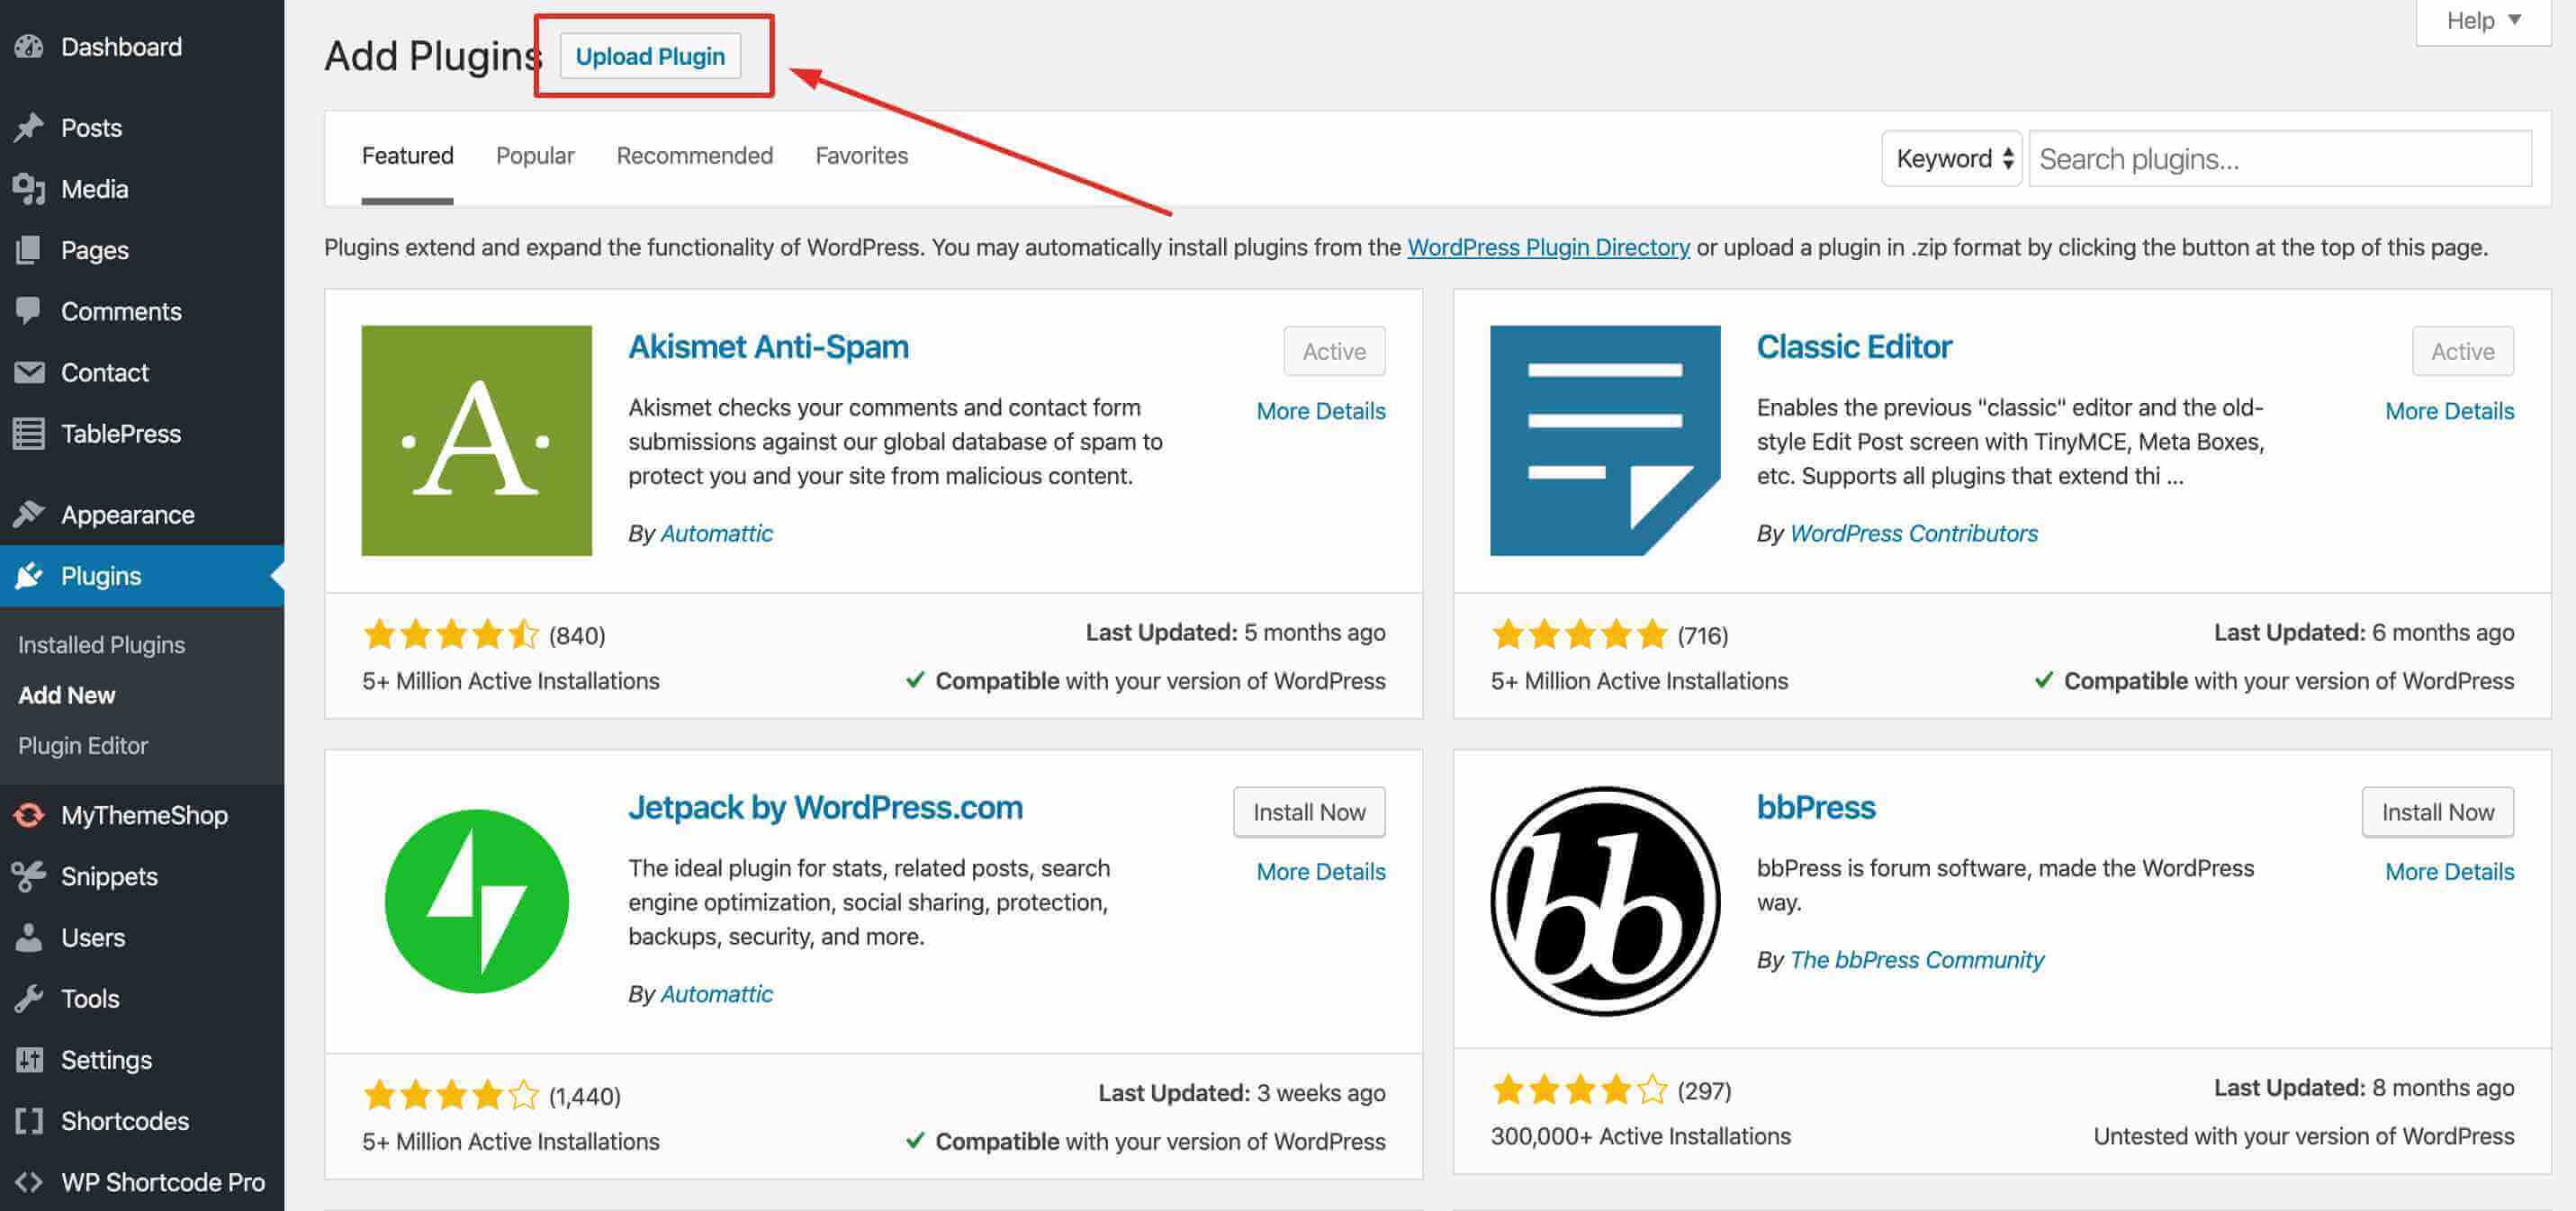Expand the Help dropdown panel
Screen dimensions: 2576x1211
2483,21
